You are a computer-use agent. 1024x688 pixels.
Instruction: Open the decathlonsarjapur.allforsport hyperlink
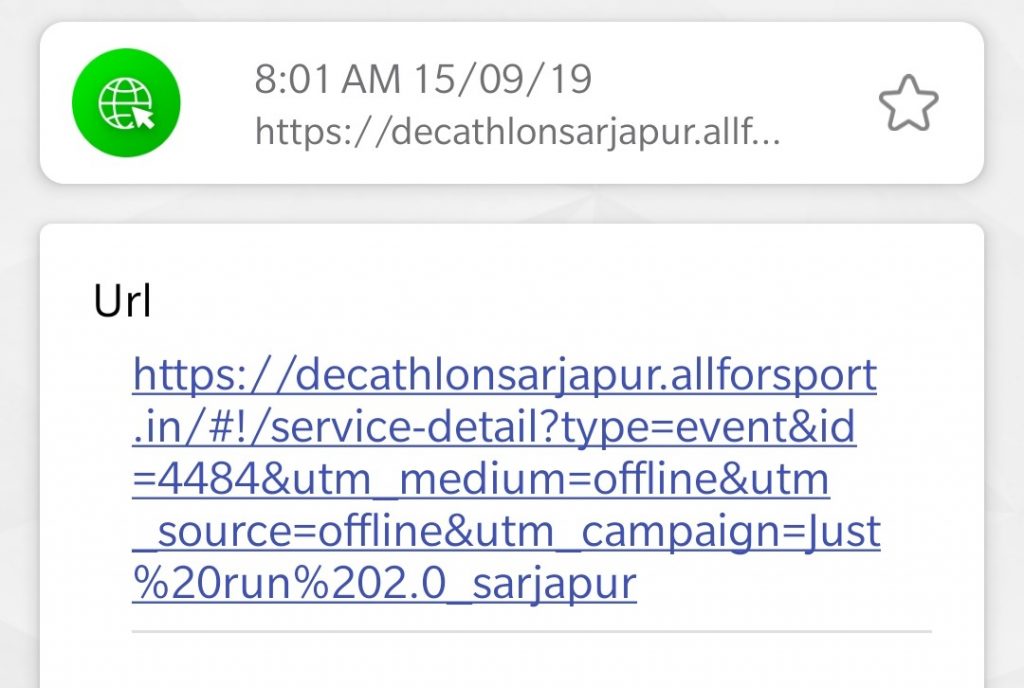pyautogui.click(x=504, y=376)
